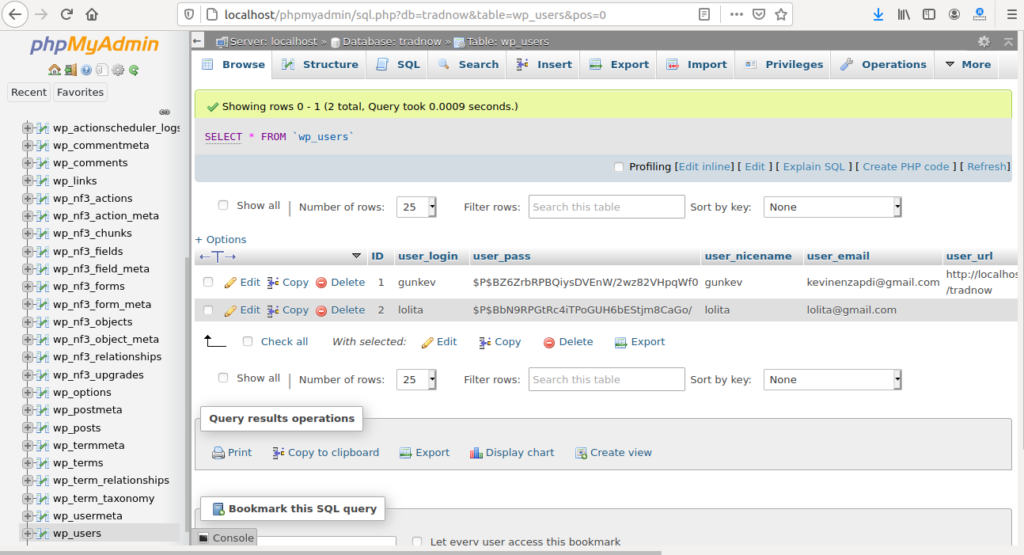Screen dimensions: 1024x555
Task: Expand wp_posts tree node
Action: 27,428
